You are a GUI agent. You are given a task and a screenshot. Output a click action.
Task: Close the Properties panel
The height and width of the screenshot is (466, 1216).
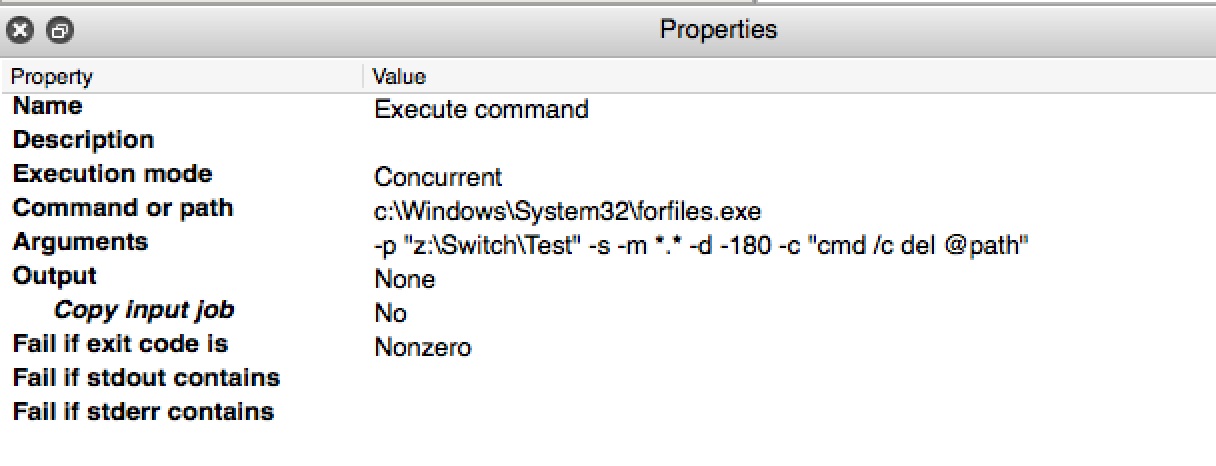tap(20, 31)
